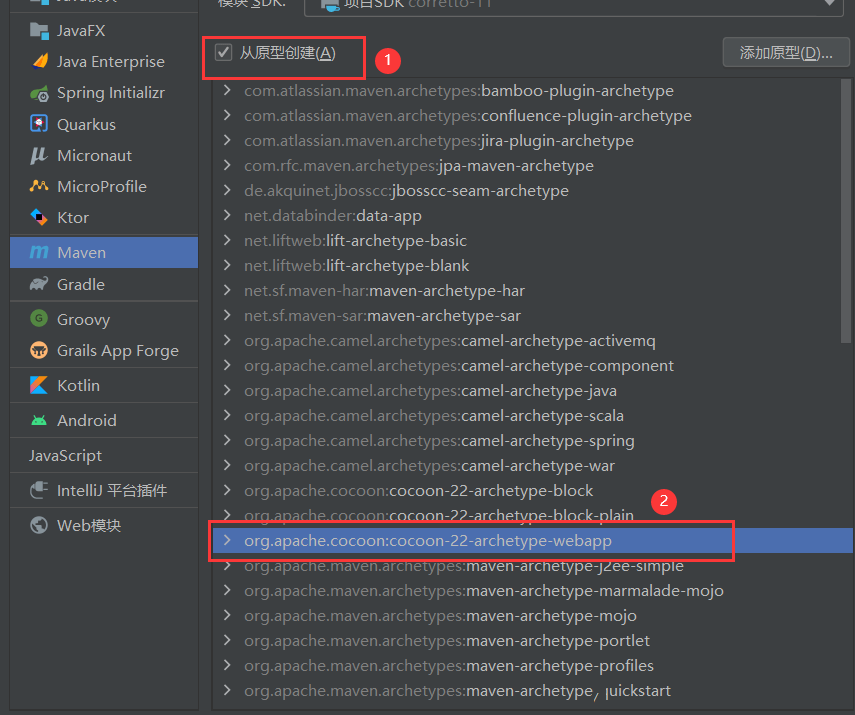Click the MicroProfile icon

click(x=39, y=187)
